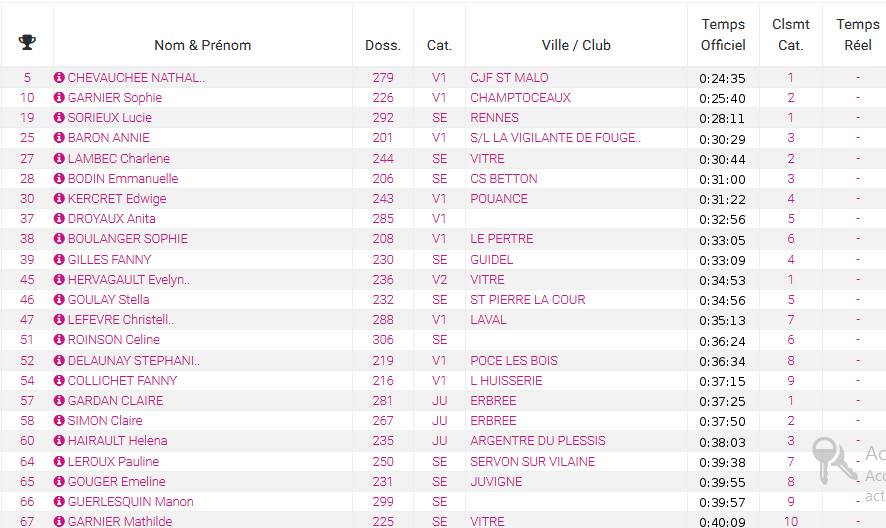Open info icon for CHEVAUCHEE NATHAL..

pos(59,77)
